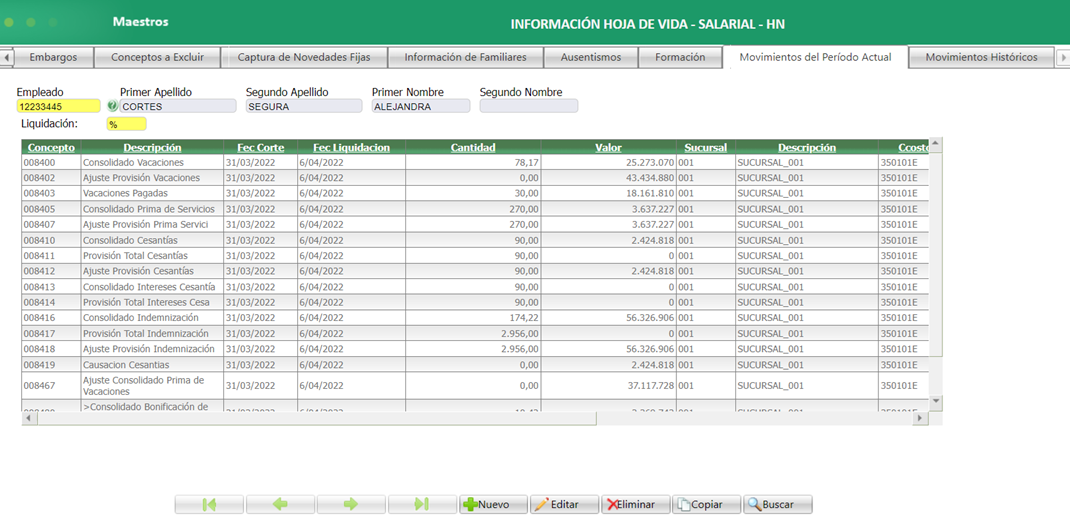Select row Provisión Total Indemnización
1072x524 pixels.
(x=475, y=334)
